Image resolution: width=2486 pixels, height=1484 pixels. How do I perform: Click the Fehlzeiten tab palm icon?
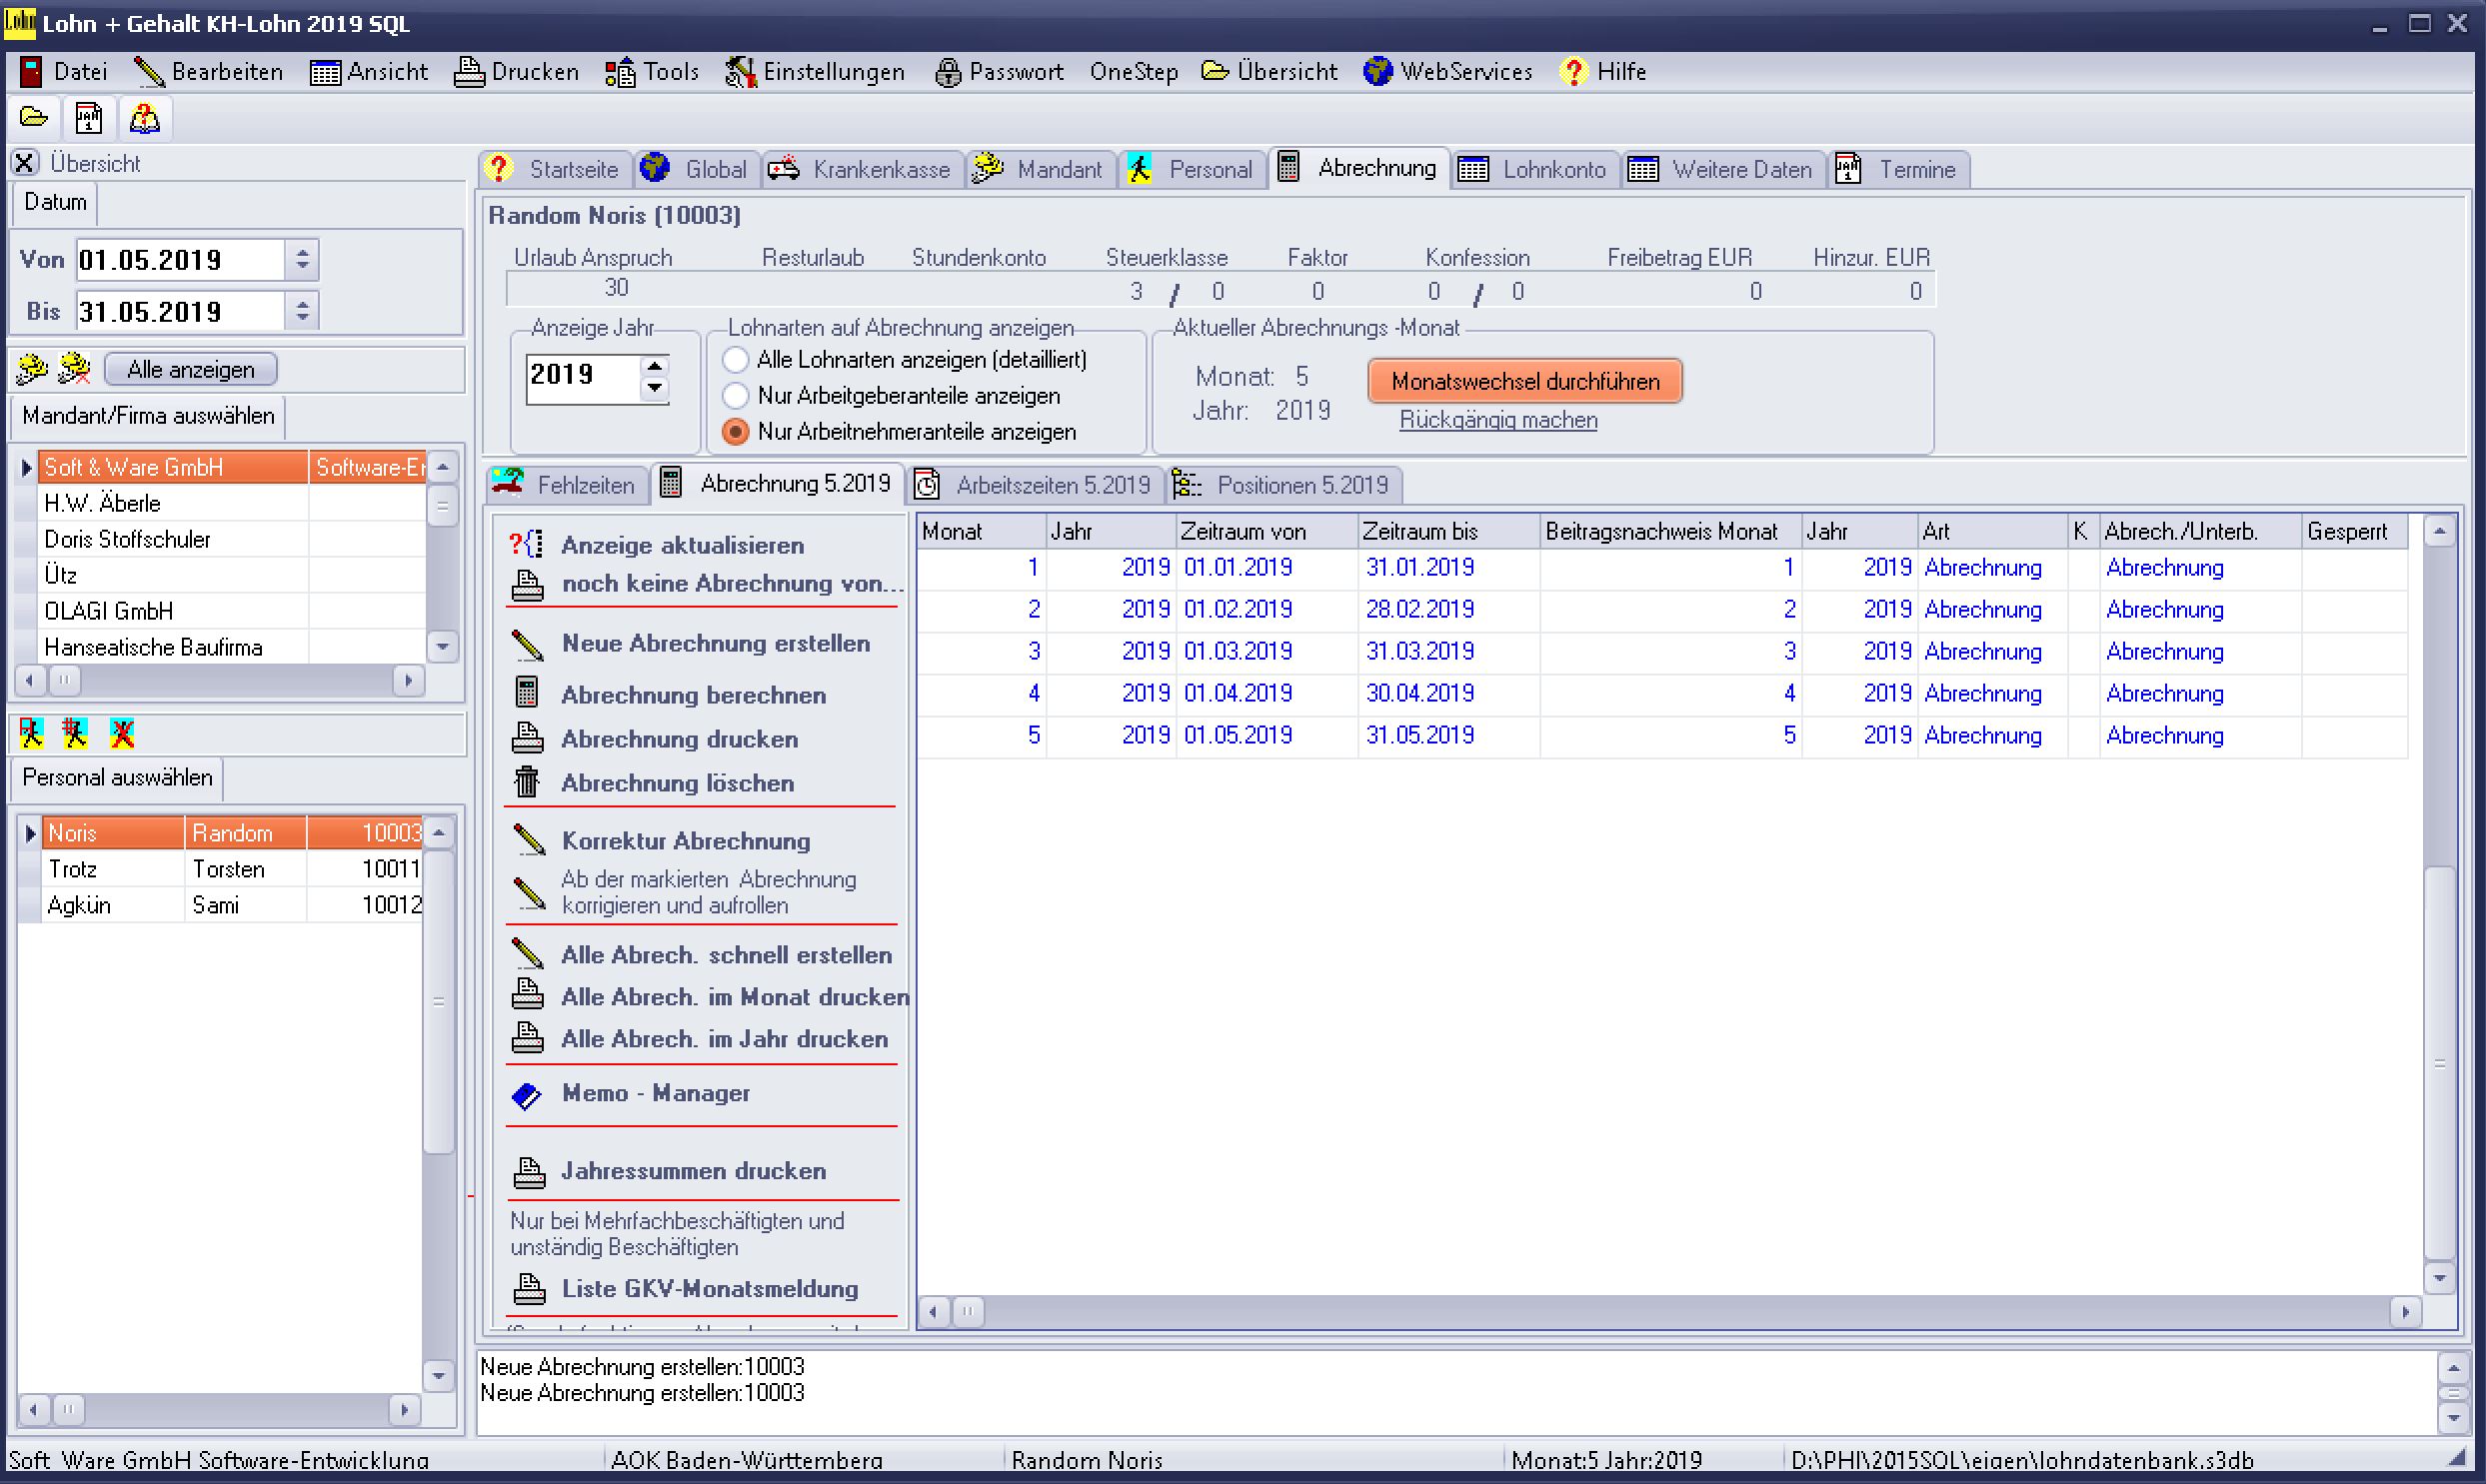(x=508, y=482)
